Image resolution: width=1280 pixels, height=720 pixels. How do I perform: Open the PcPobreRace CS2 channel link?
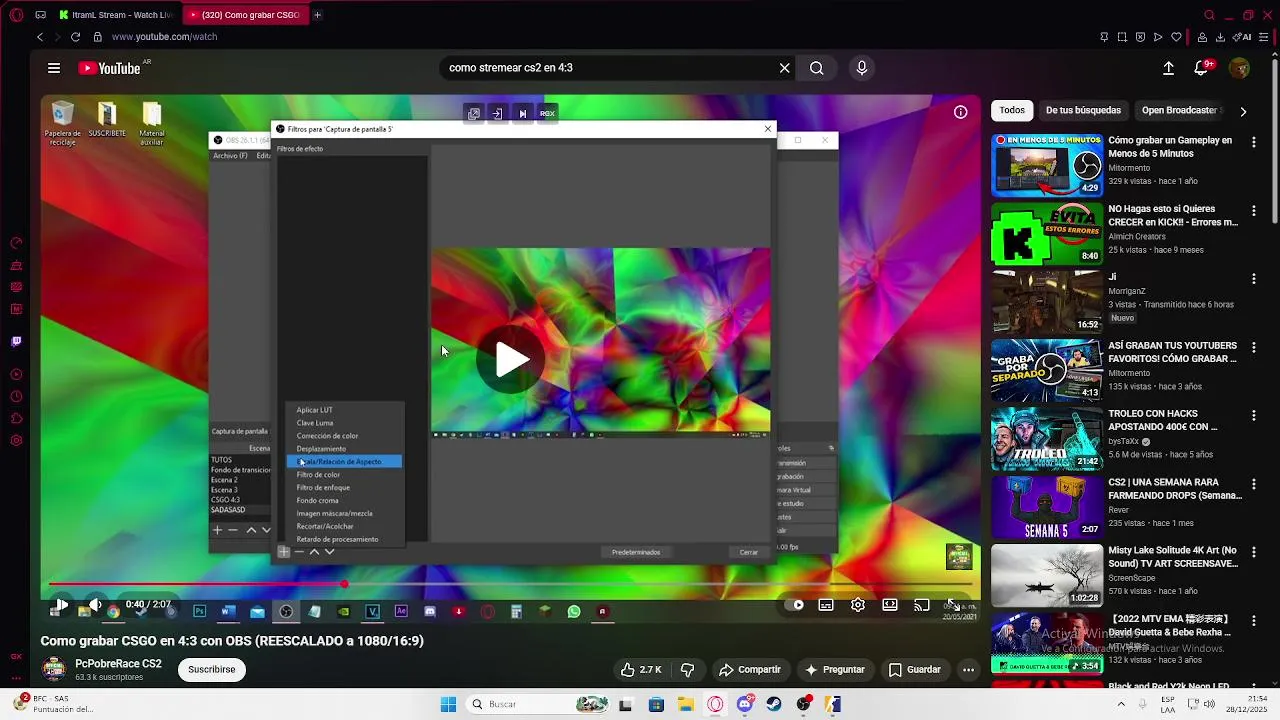coord(118,664)
